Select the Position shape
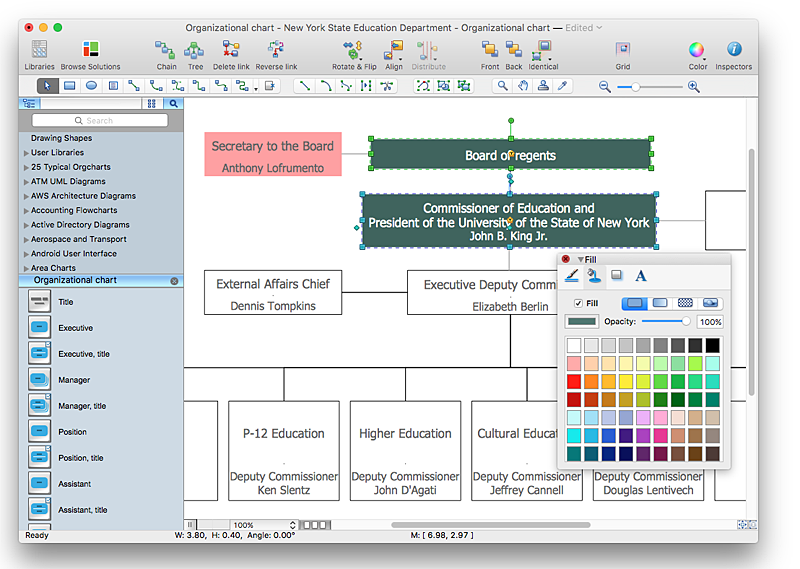800x569 pixels. pos(39,432)
